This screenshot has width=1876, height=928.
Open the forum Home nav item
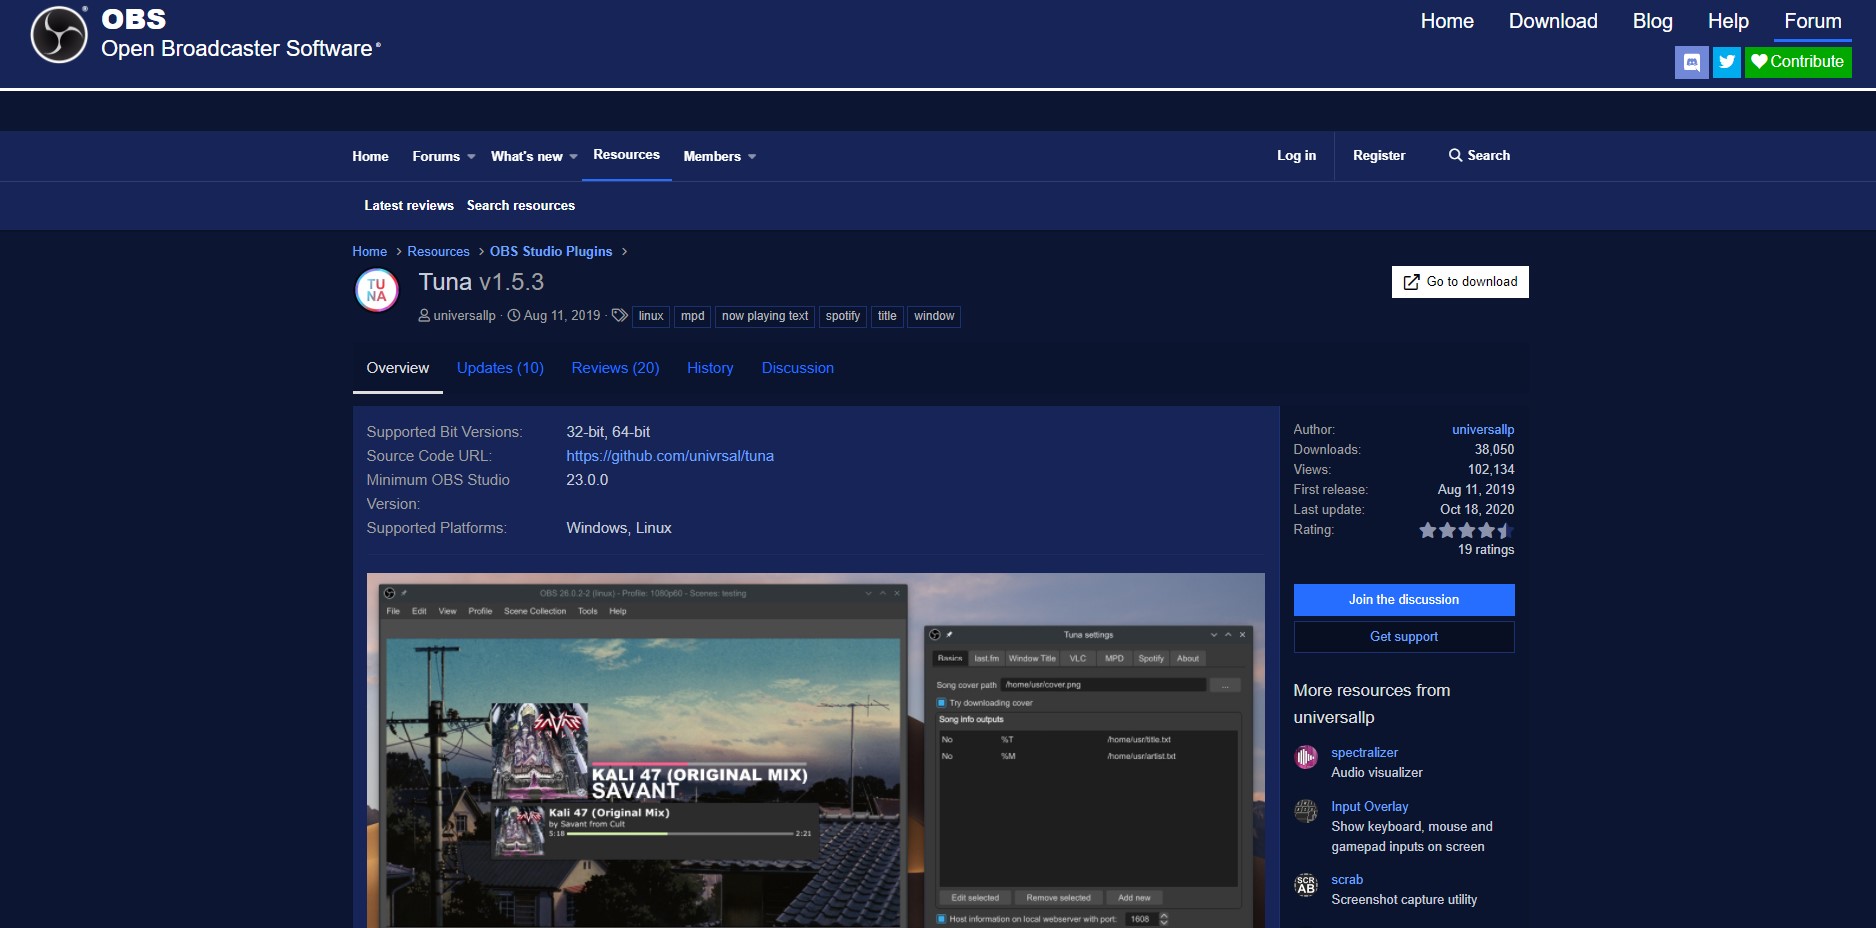[x=370, y=156]
